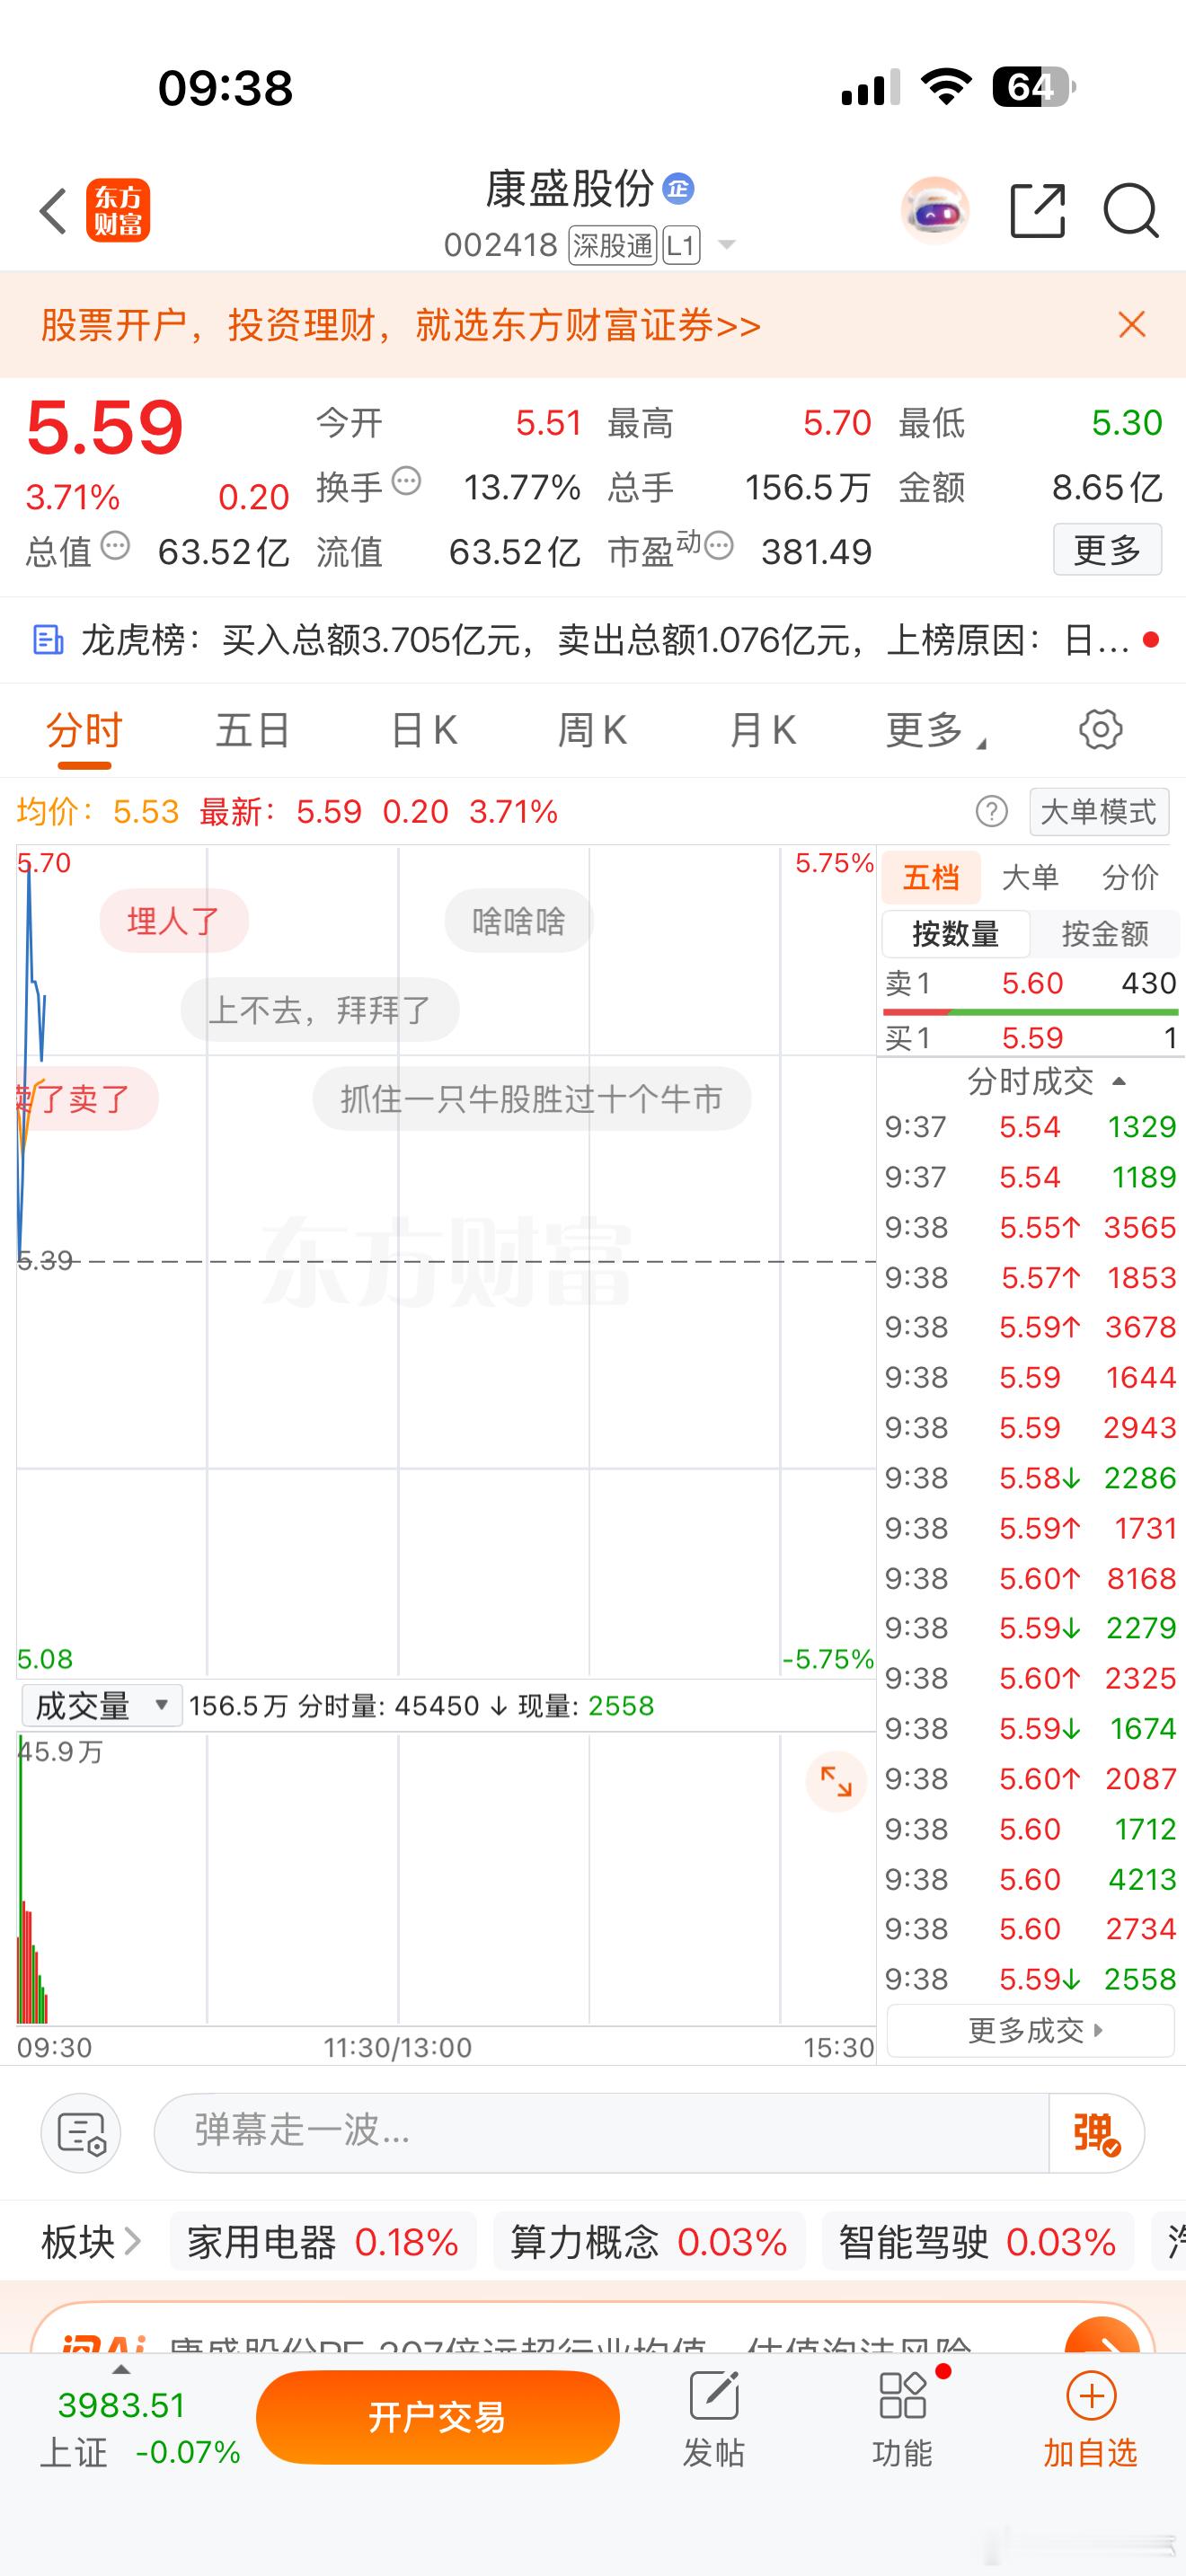
Task: Switch to the 五日 tab
Action: click(x=253, y=731)
